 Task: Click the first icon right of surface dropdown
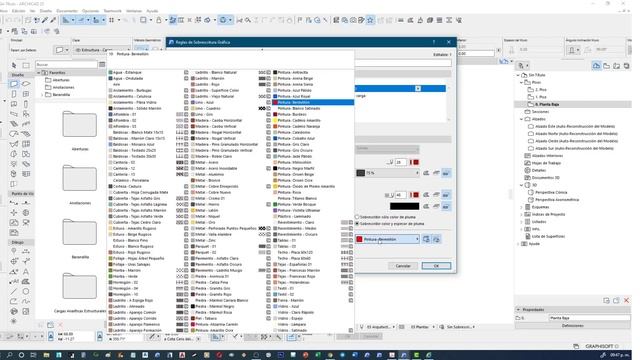[426, 239]
